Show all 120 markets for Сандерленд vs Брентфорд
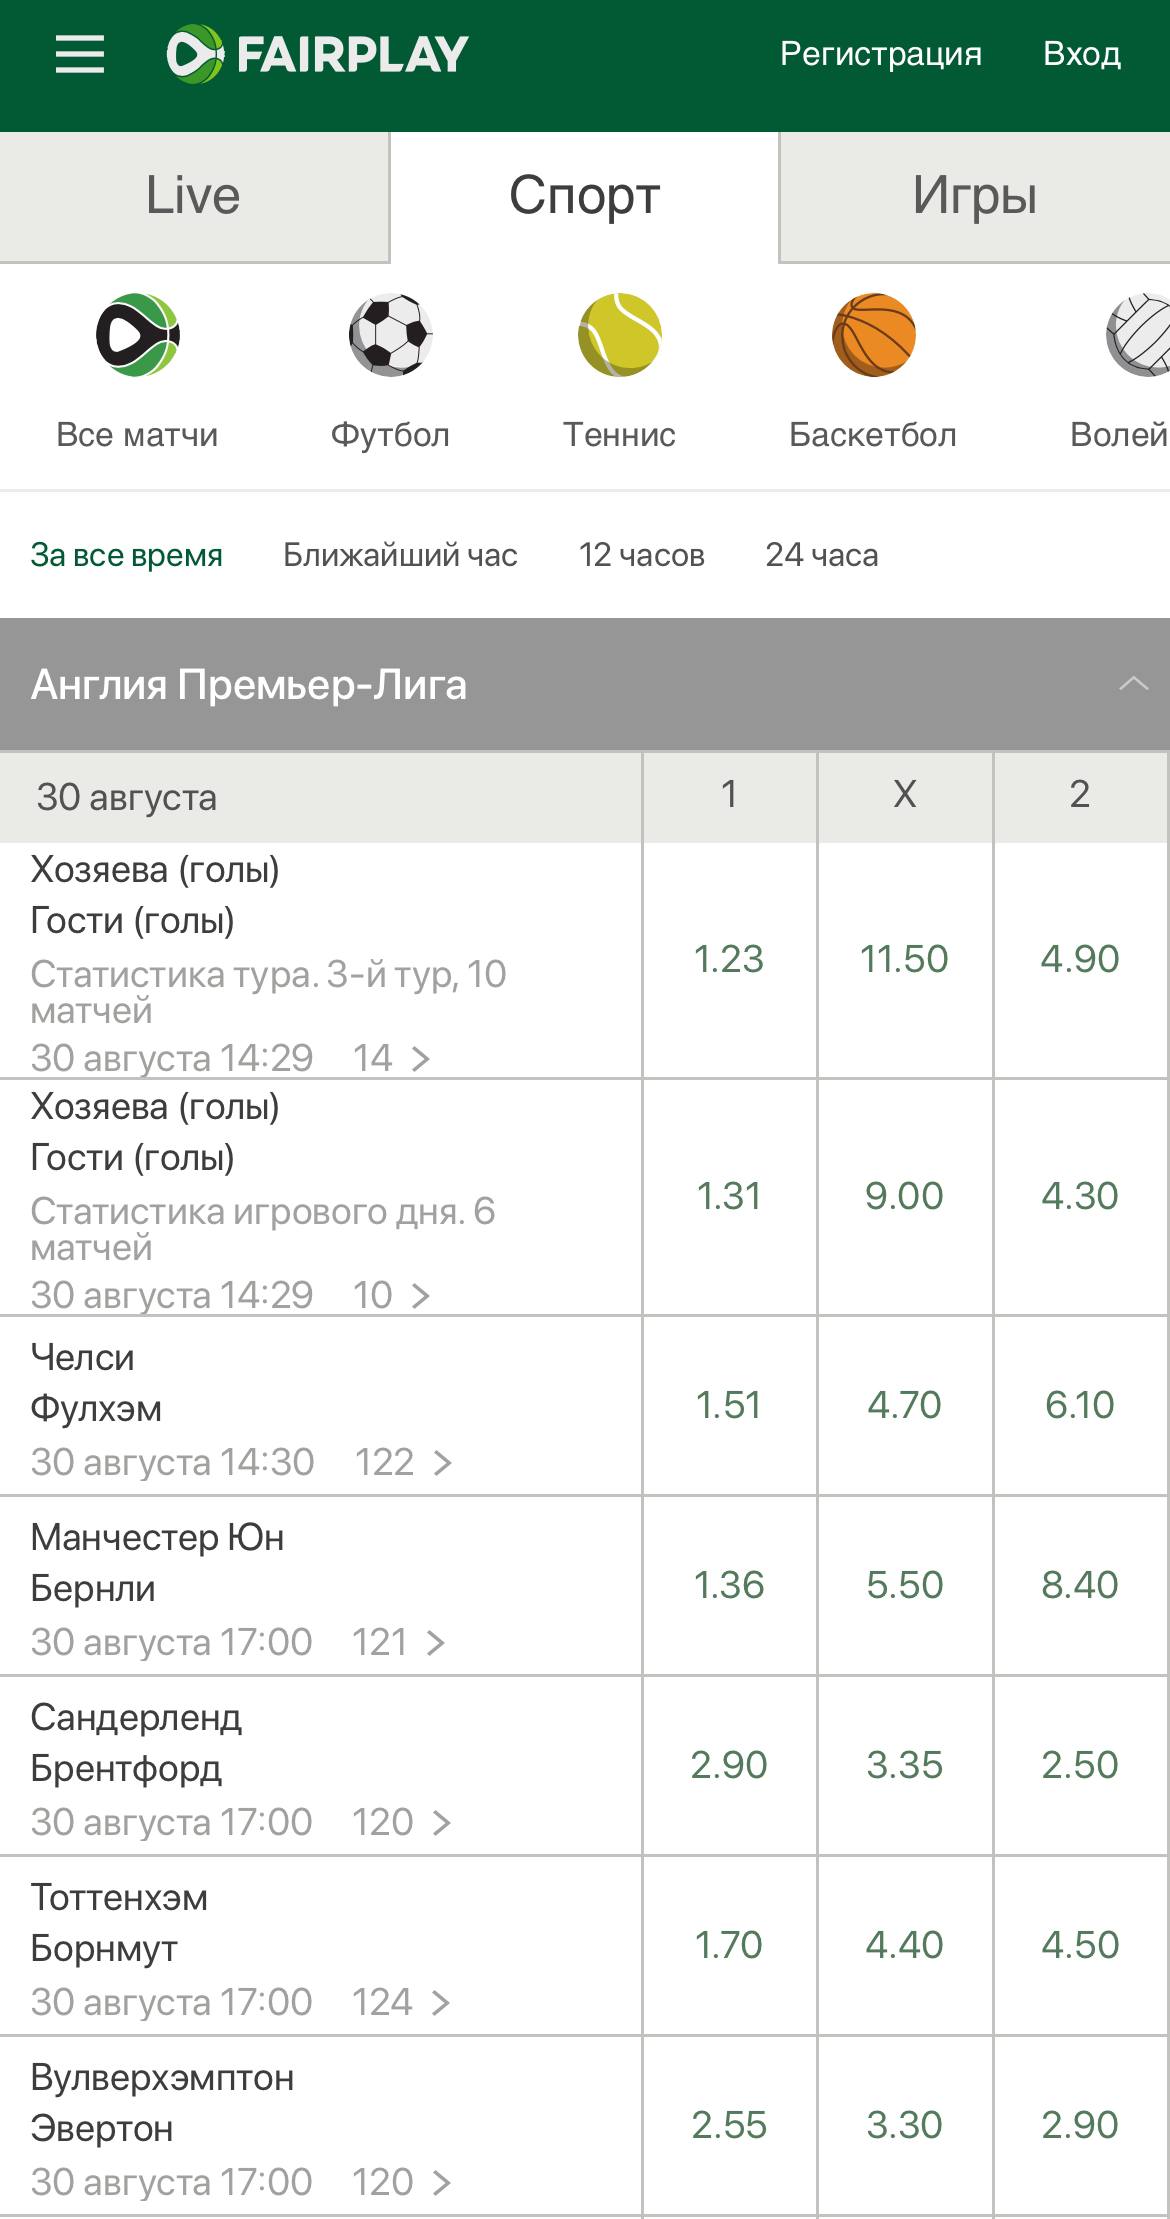The height and width of the screenshot is (2219, 1170). click(x=401, y=1822)
